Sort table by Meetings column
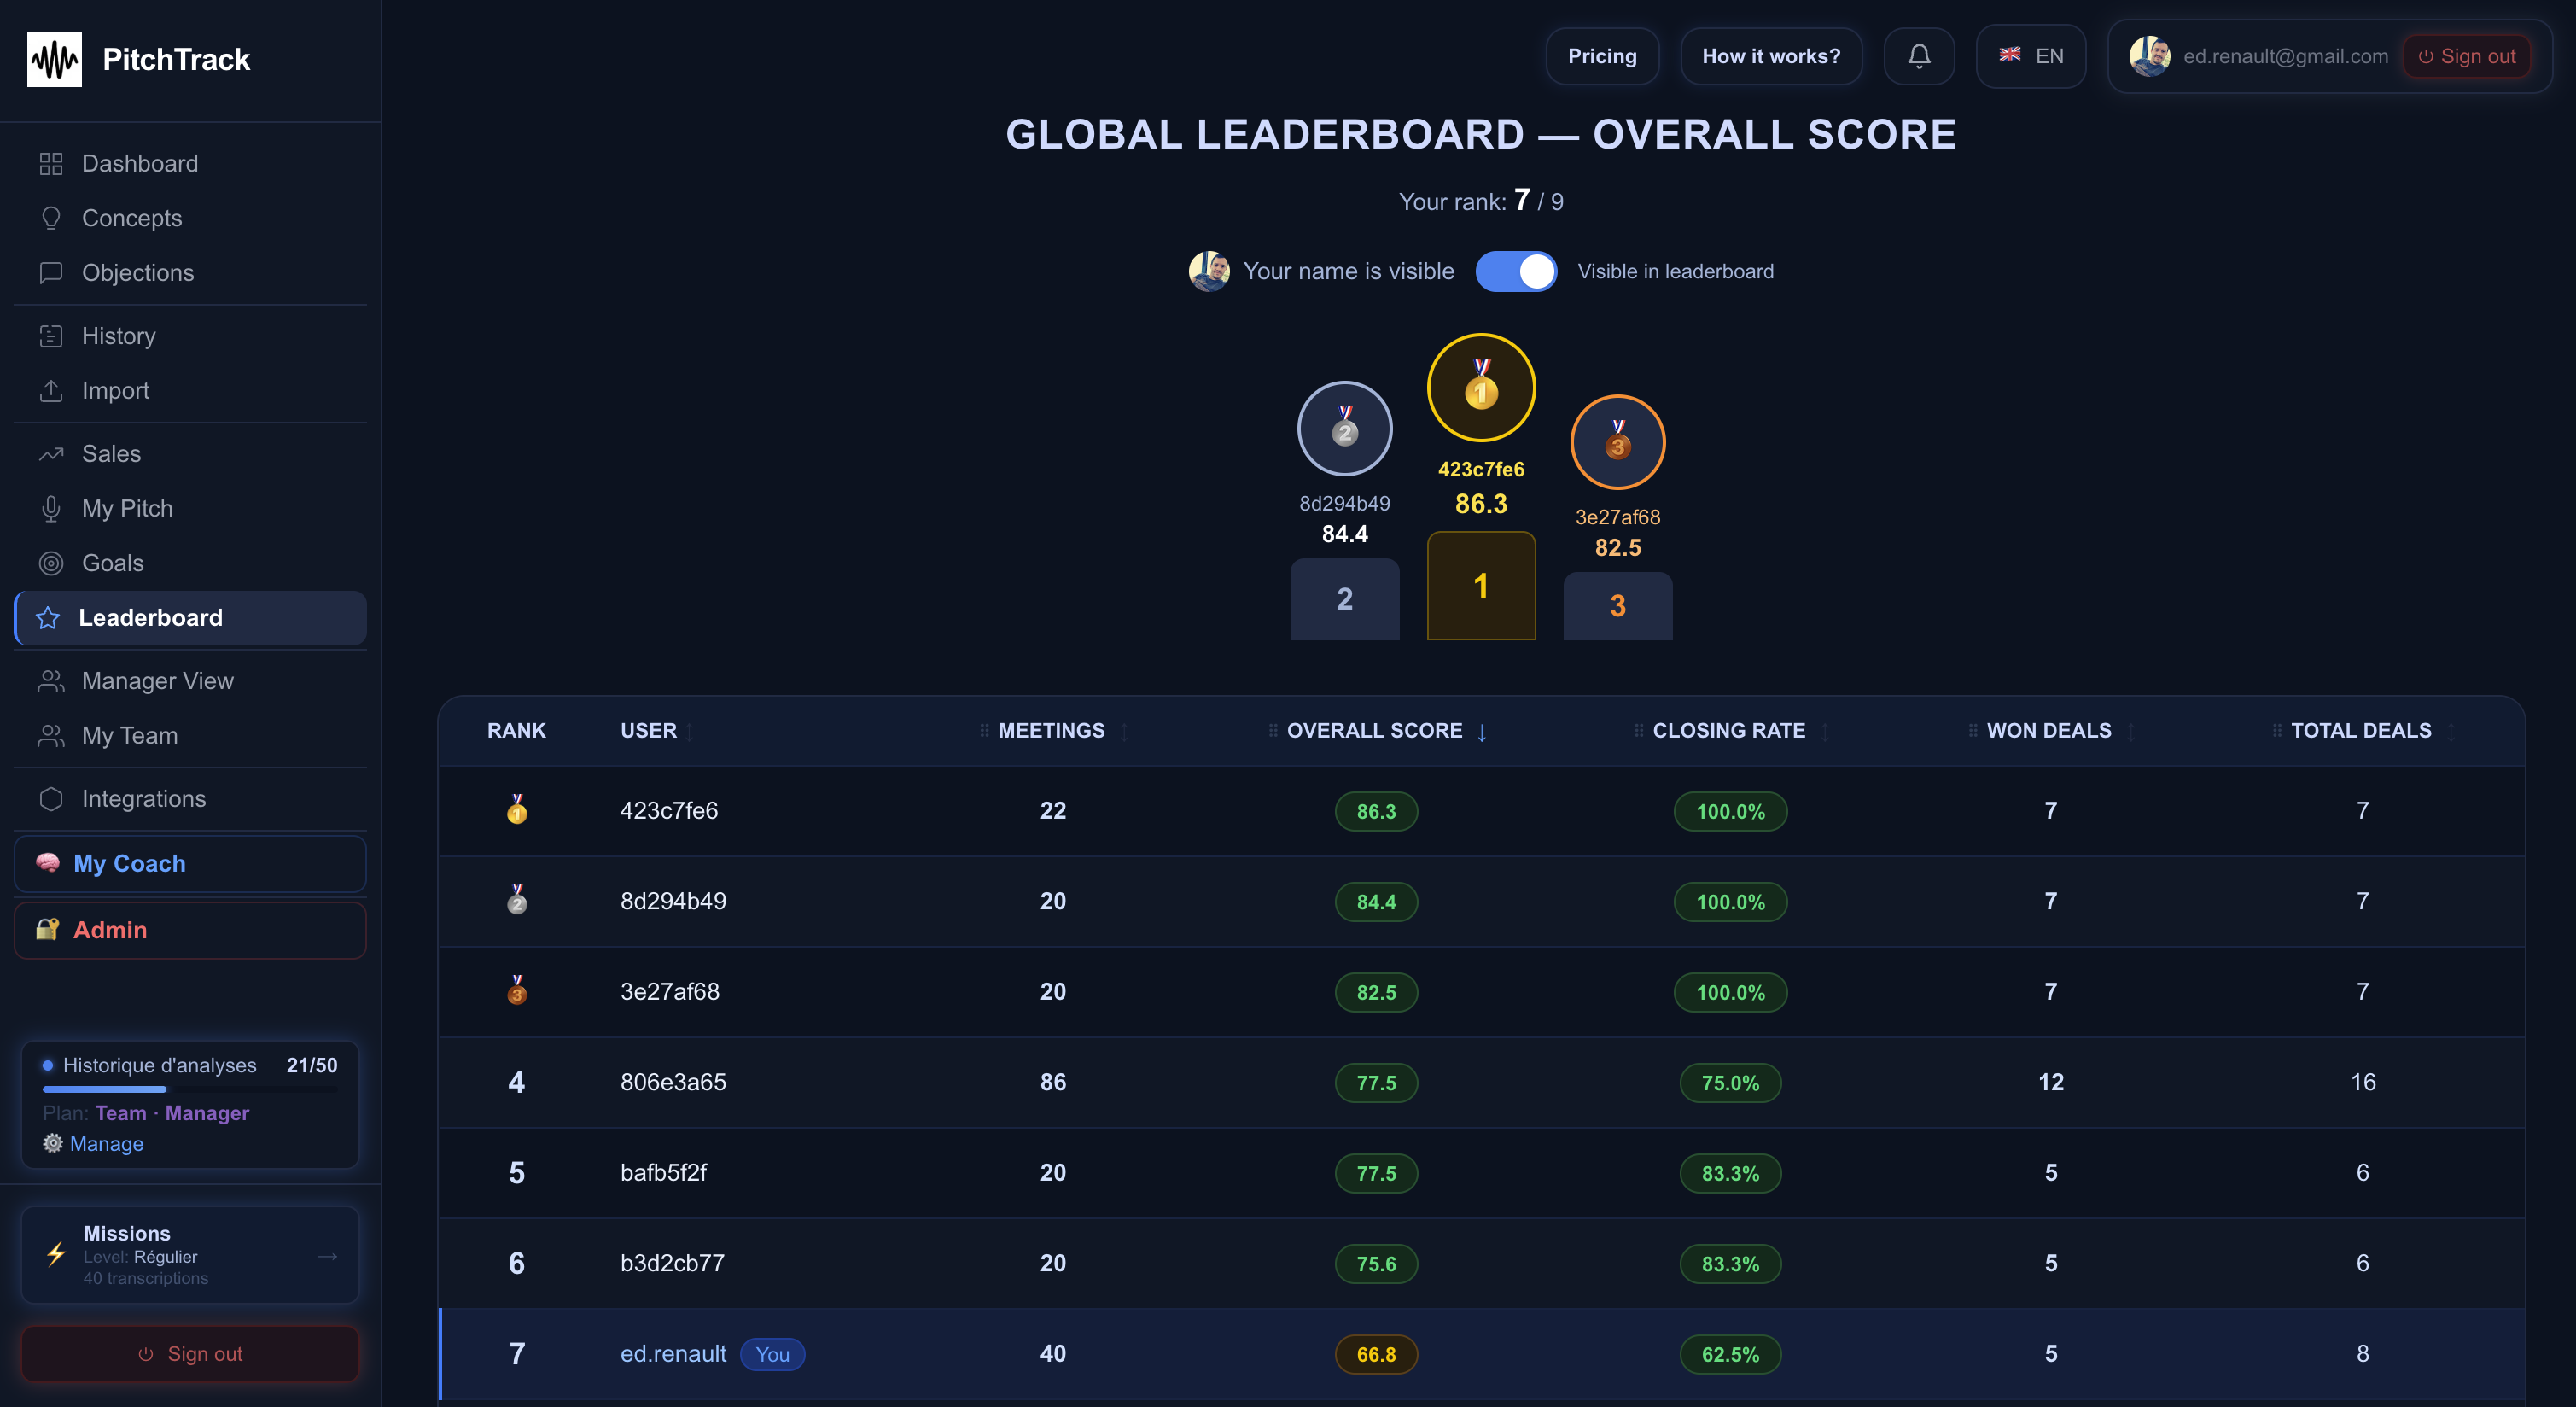This screenshot has height=1407, width=2576. (x=1051, y=730)
